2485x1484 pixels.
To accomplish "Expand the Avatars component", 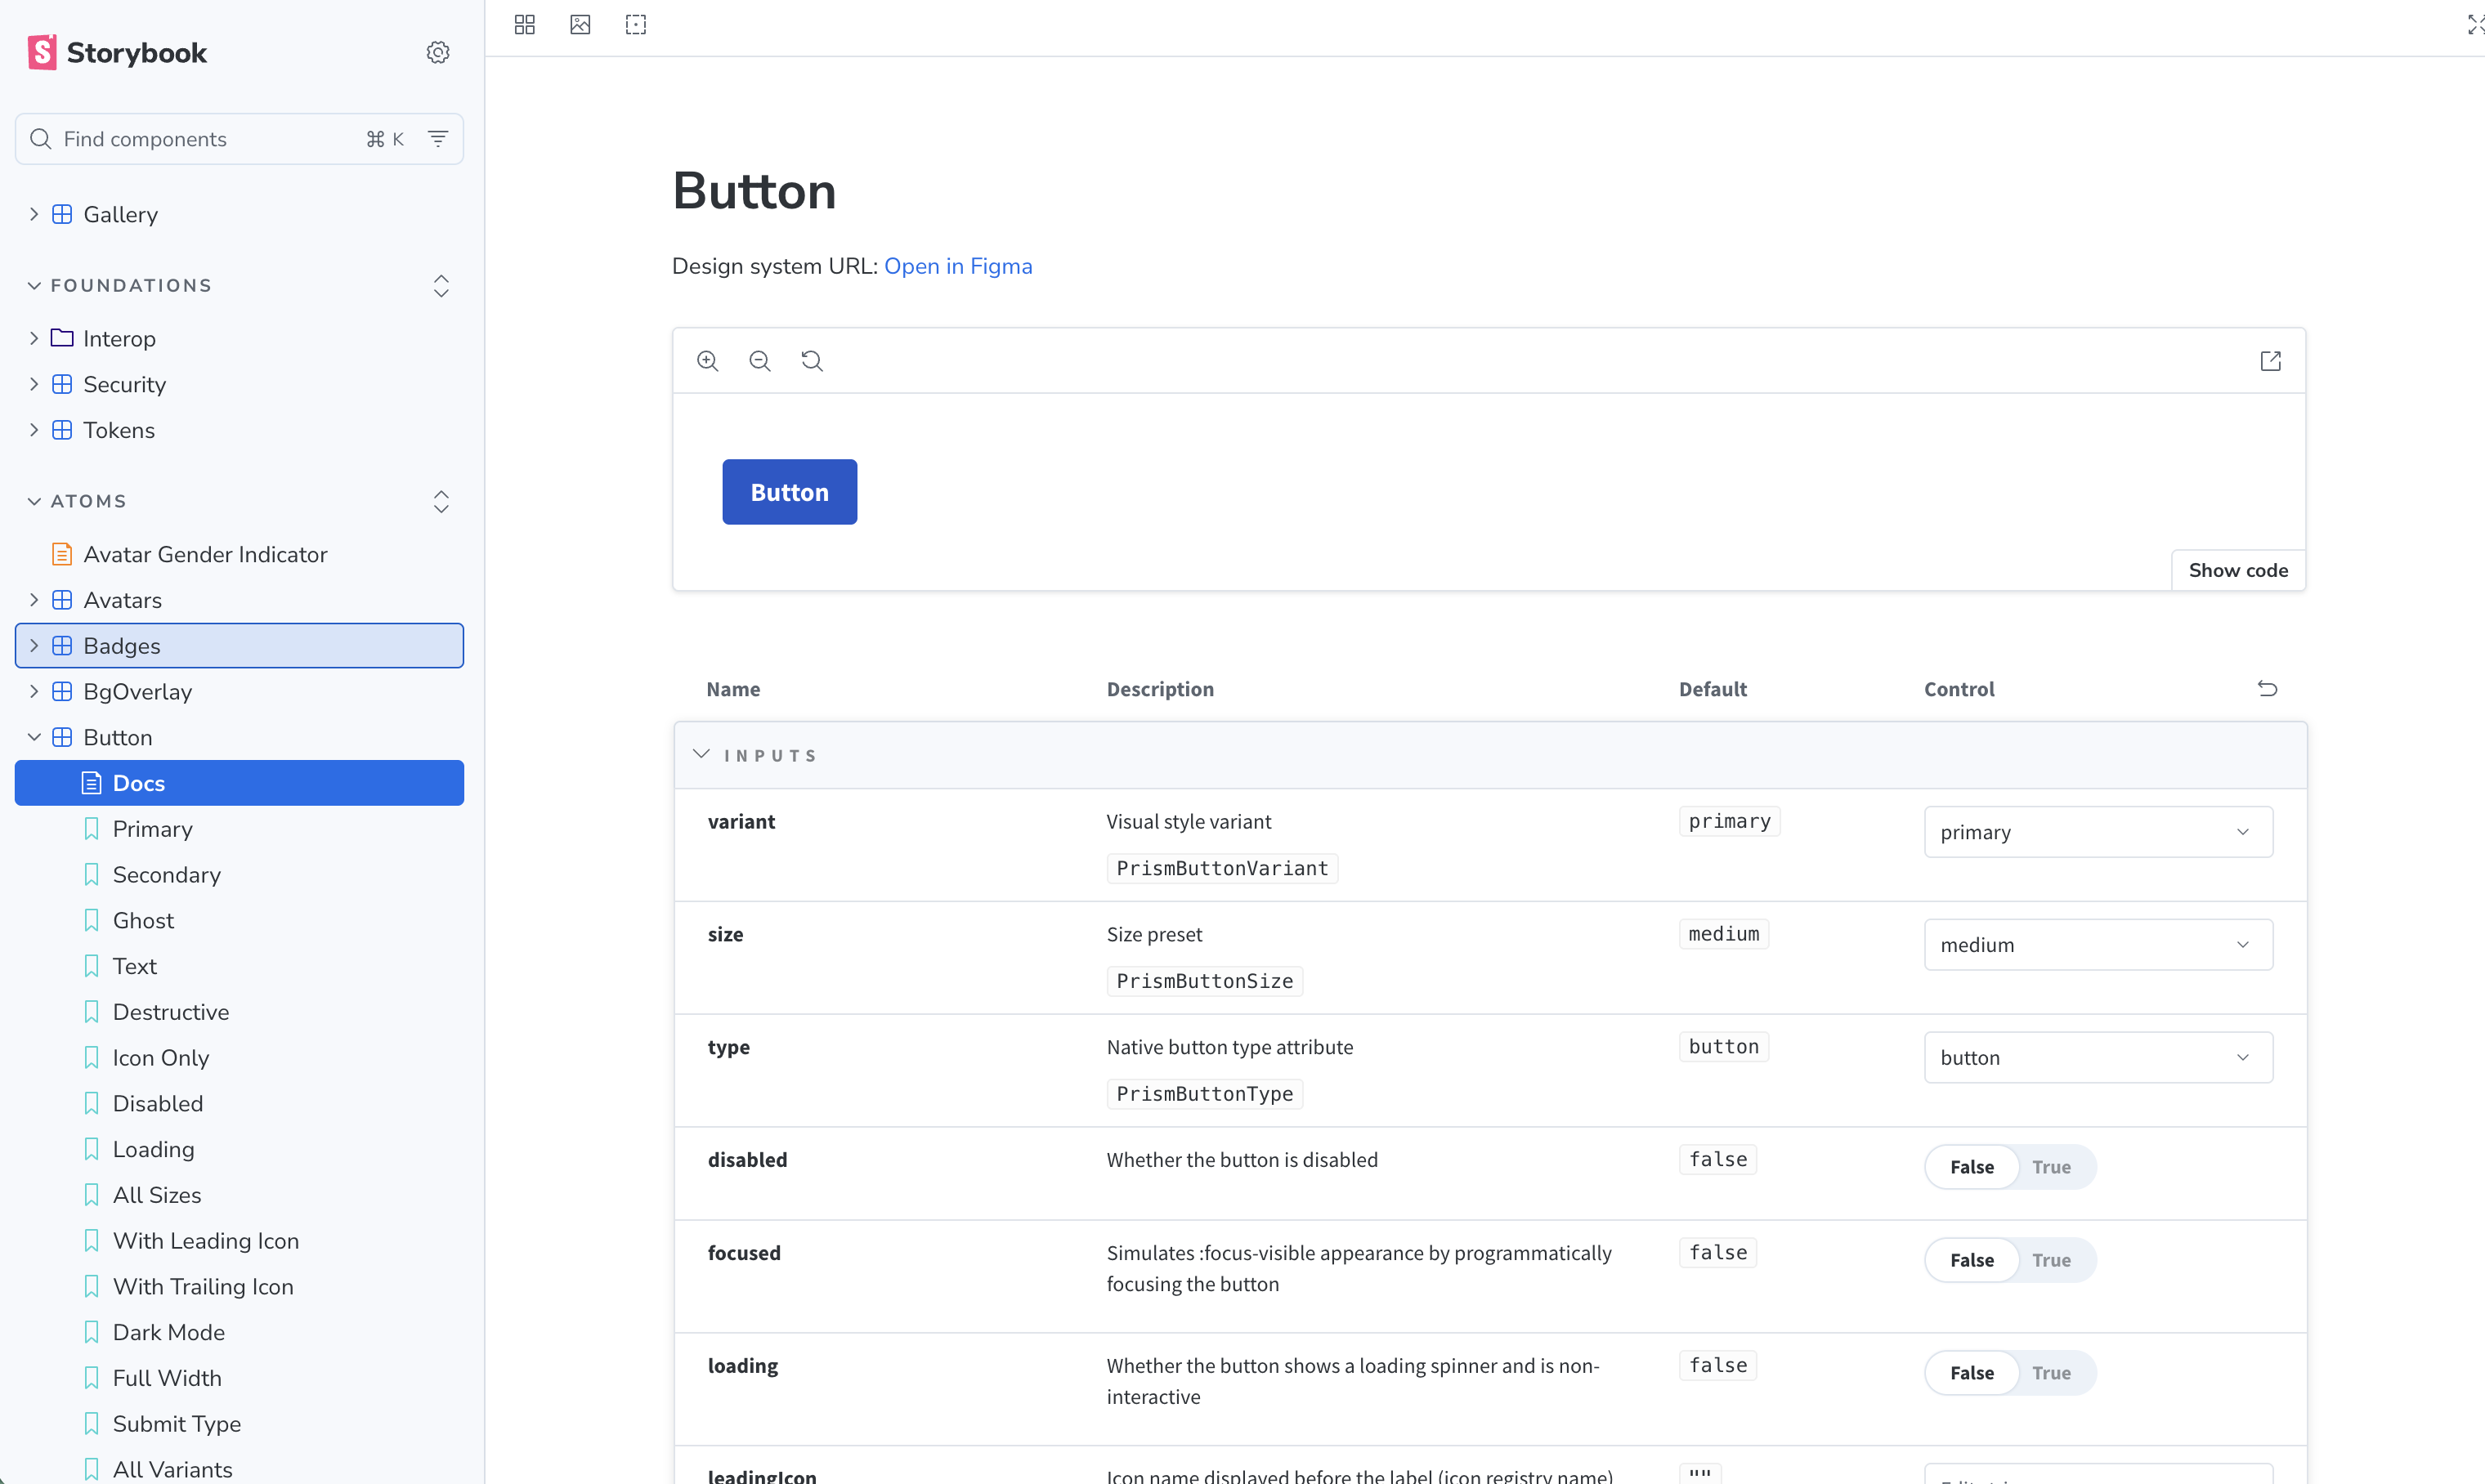I will pos(239,600).
